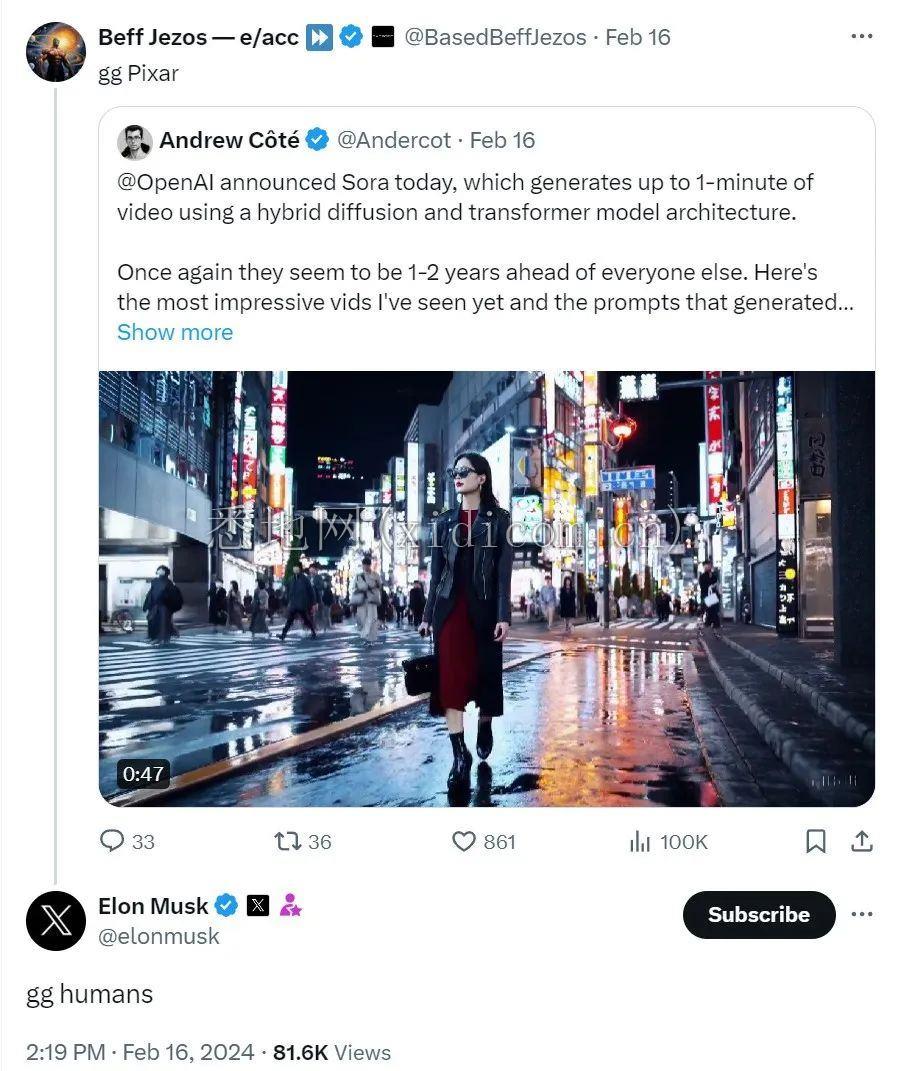
Task: Open the reply icon under the quoted tweet
Action: coord(112,841)
